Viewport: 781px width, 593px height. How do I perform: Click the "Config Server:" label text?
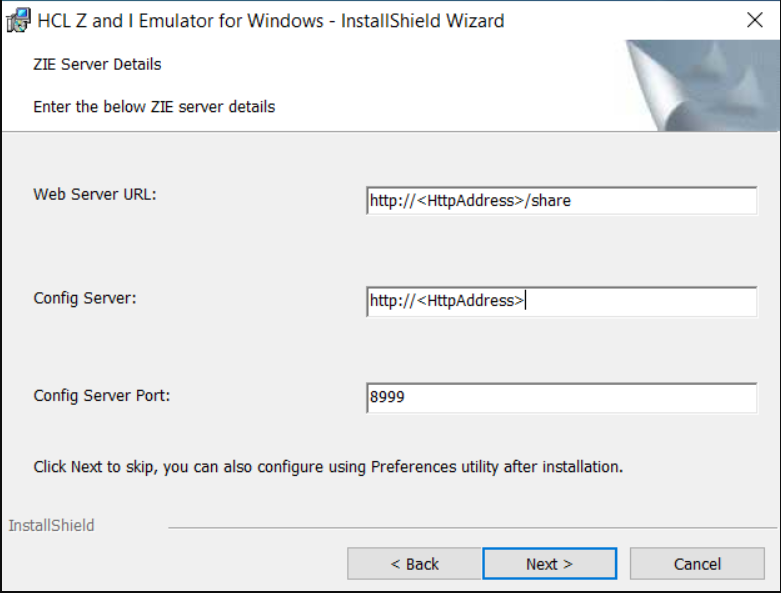tap(84, 298)
